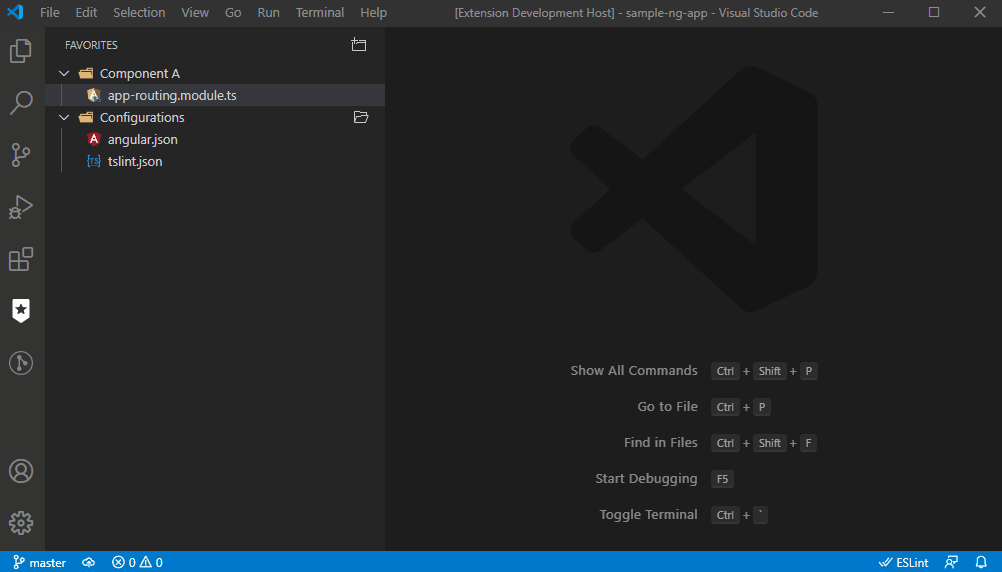Click the Go to File text
The image size is (1002, 572).
point(667,406)
